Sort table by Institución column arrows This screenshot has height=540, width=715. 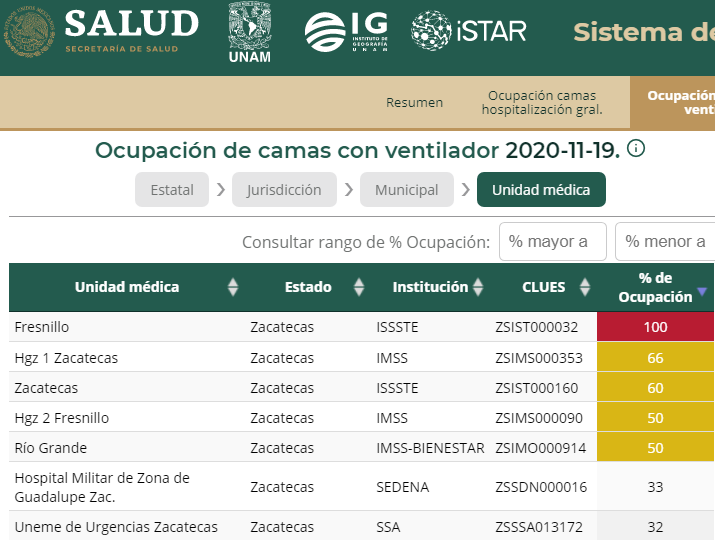coord(478,287)
